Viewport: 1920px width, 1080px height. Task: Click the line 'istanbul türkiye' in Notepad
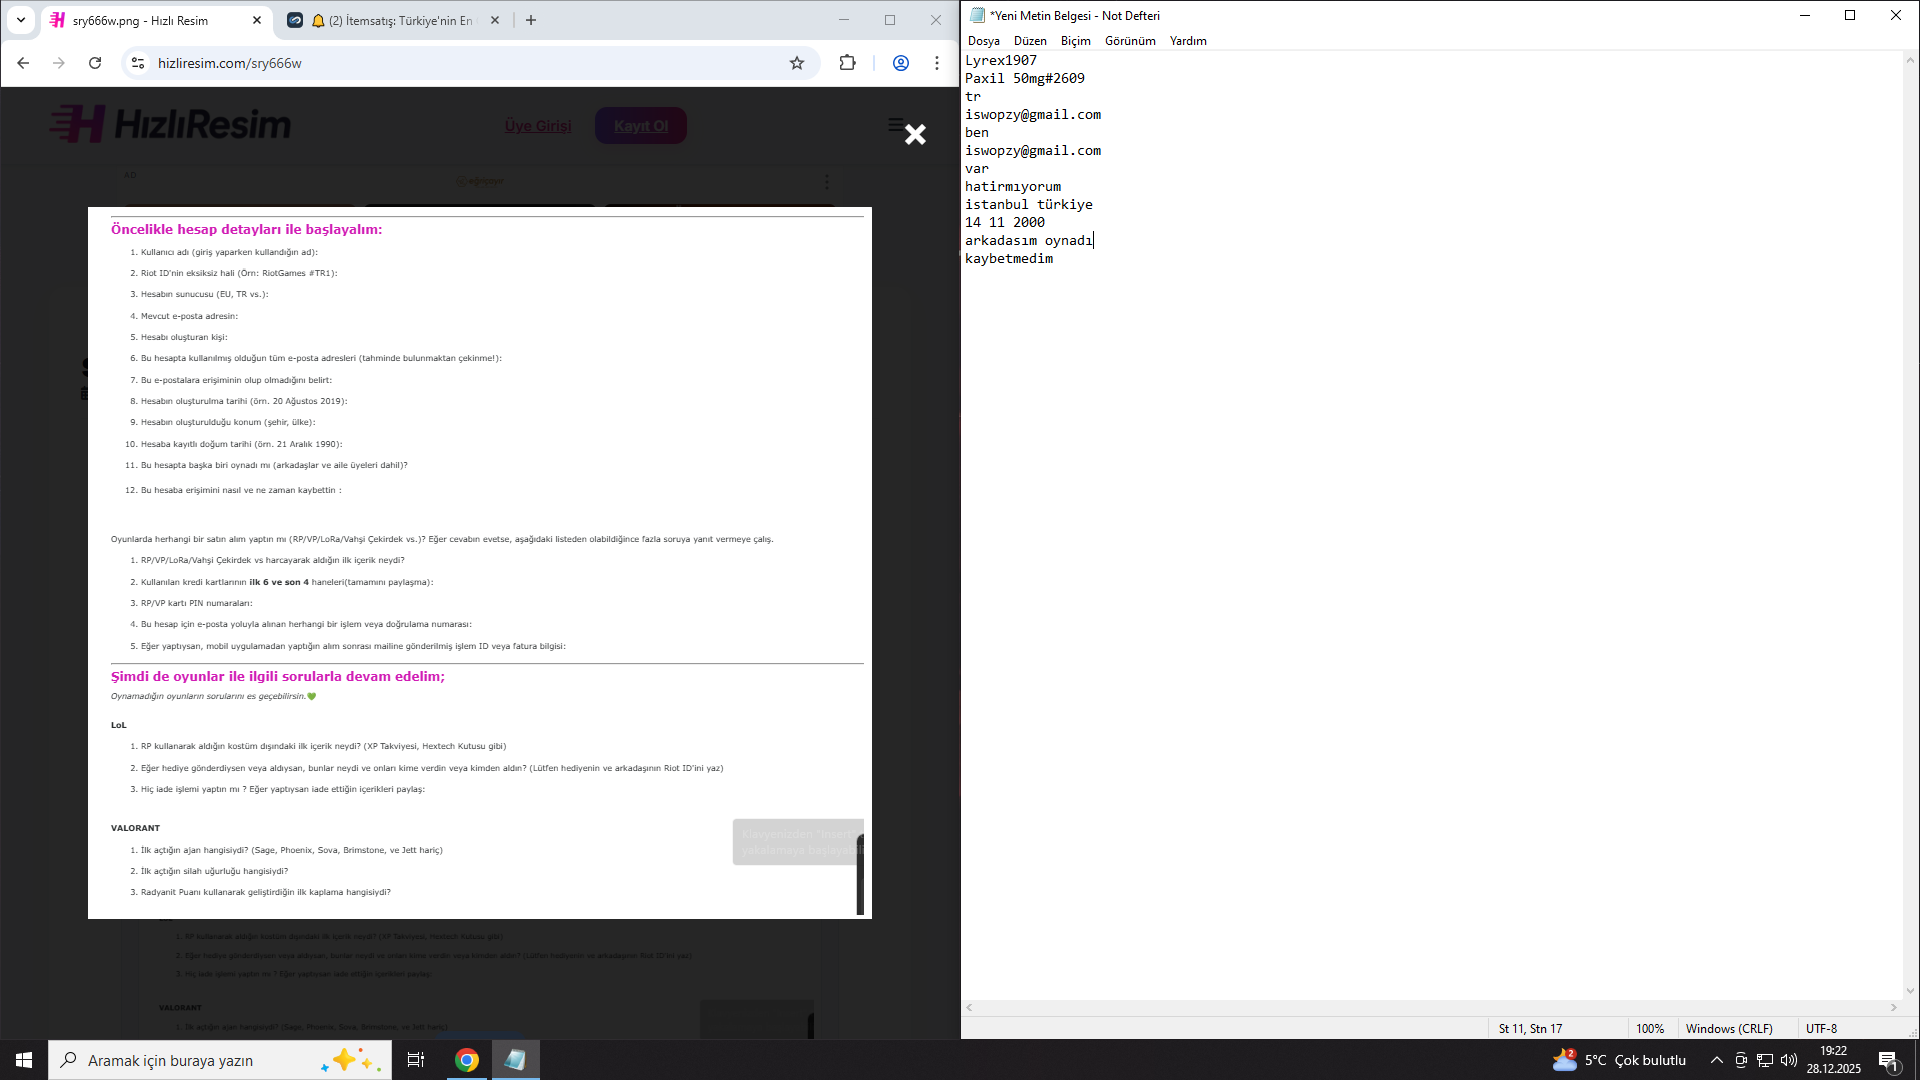point(1029,204)
